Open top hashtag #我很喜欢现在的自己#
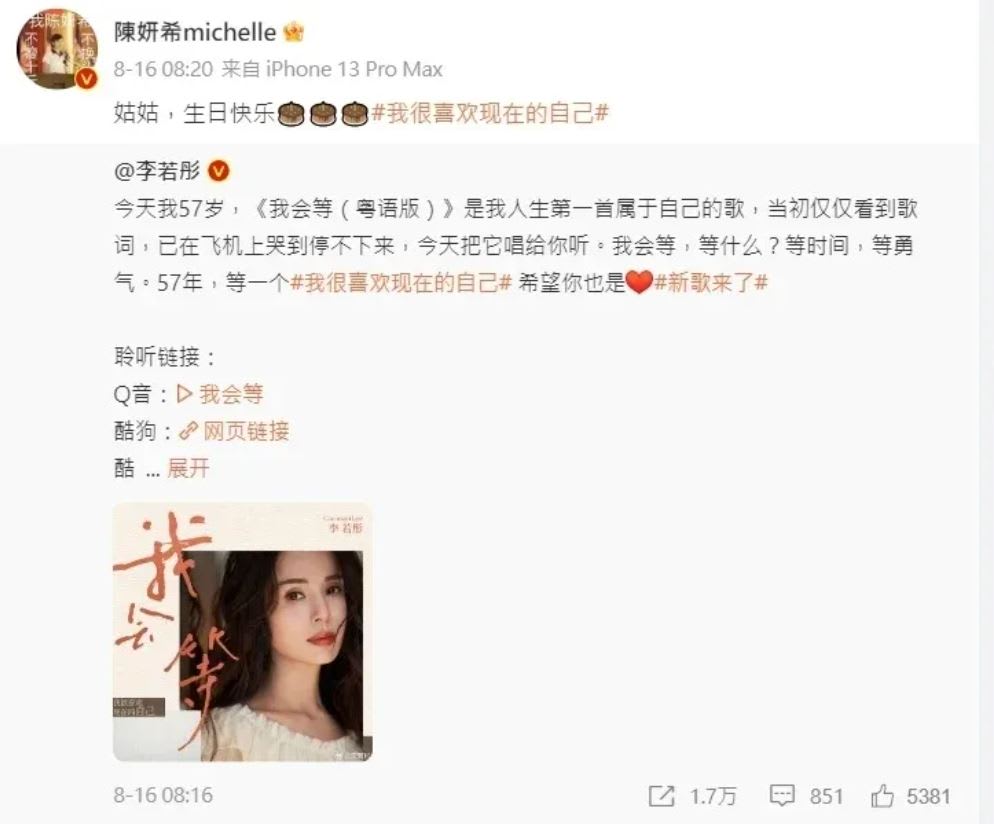This screenshot has width=994, height=824. click(491, 113)
